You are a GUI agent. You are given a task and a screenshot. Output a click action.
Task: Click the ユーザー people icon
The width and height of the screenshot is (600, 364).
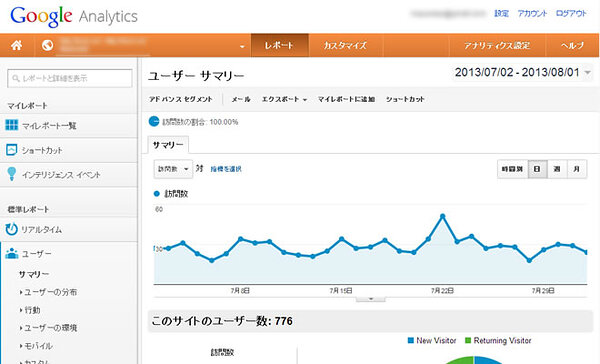11,253
